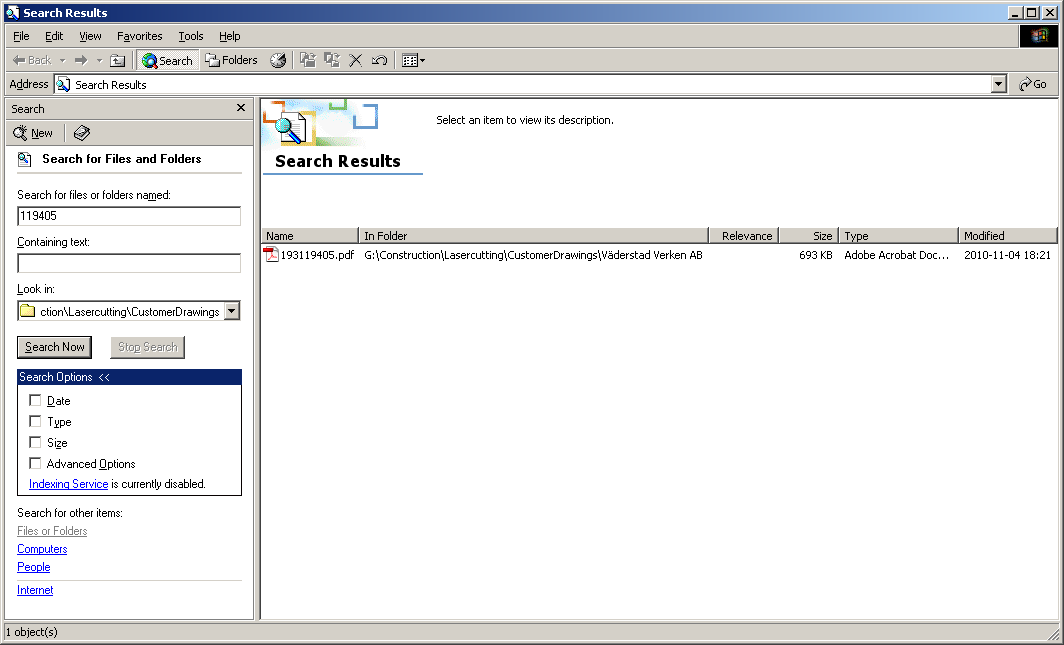1064x645 pixels.
Task: Open the History toolbar icon
Action: click(x=278, y=61)
